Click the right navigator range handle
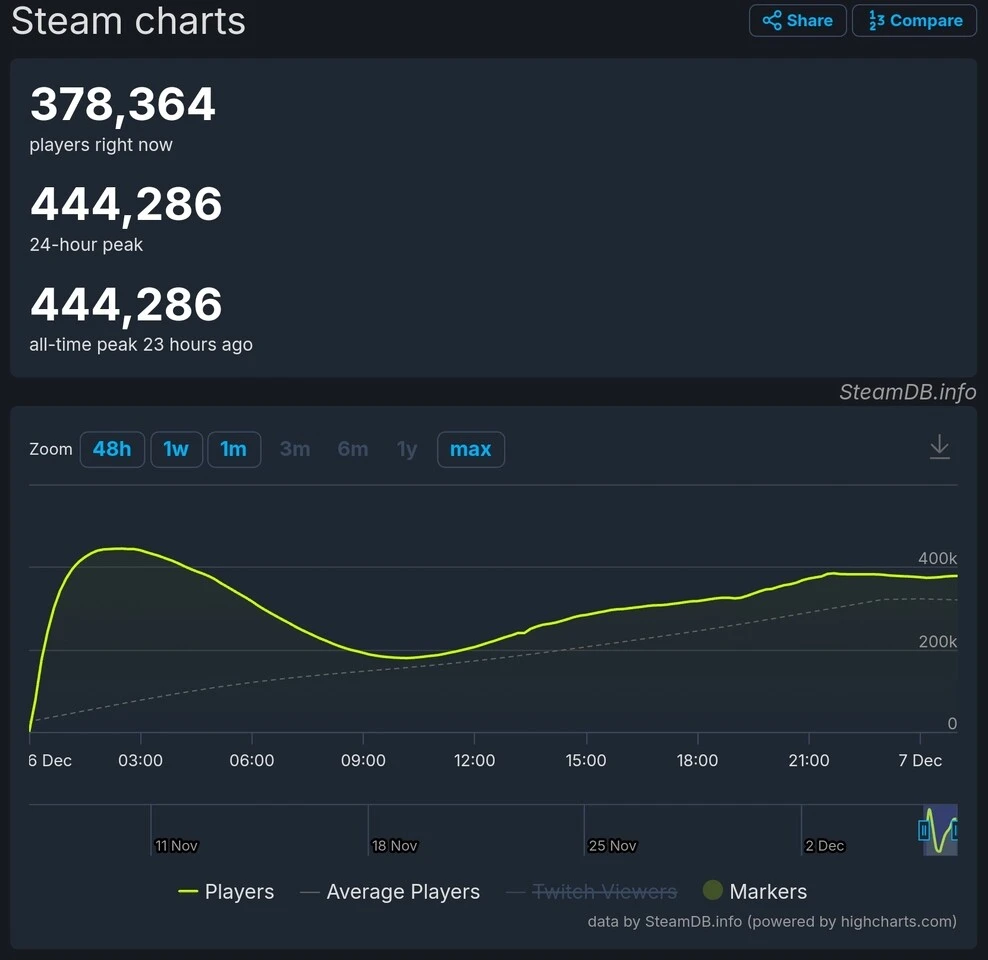Image resolution: width=988 pixels, height=960 pixels. 955,830
